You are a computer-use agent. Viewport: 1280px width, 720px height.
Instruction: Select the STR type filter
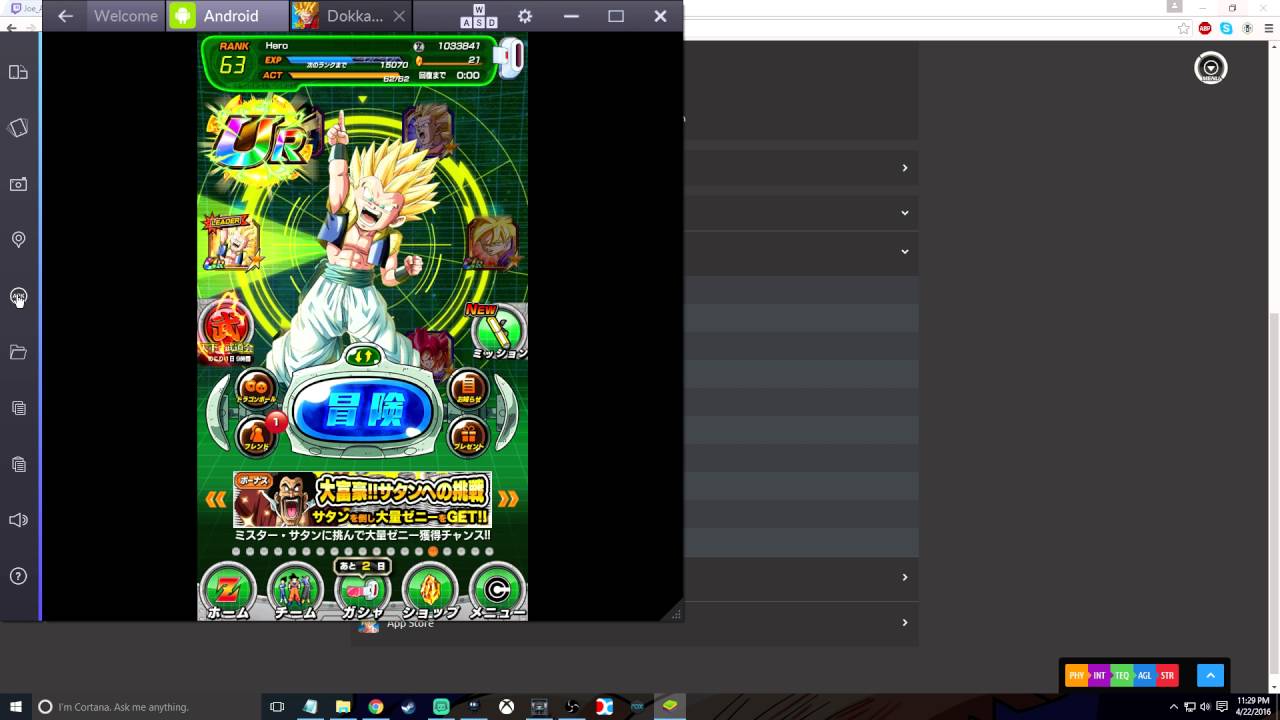point(1167,676)
